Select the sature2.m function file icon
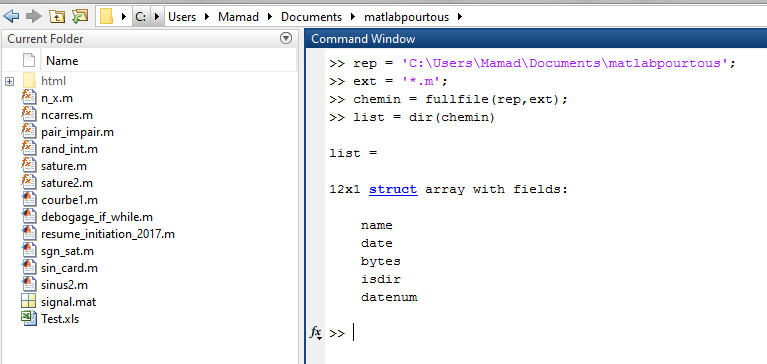 28,182
